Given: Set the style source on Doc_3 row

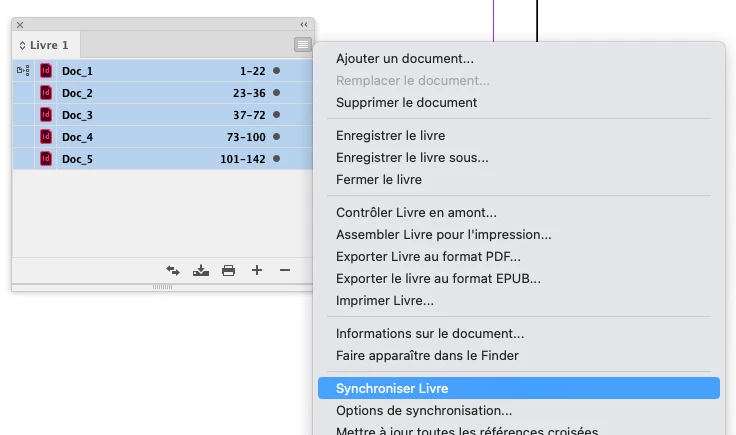Looking at the screenshot, I should tap(23, 115).
